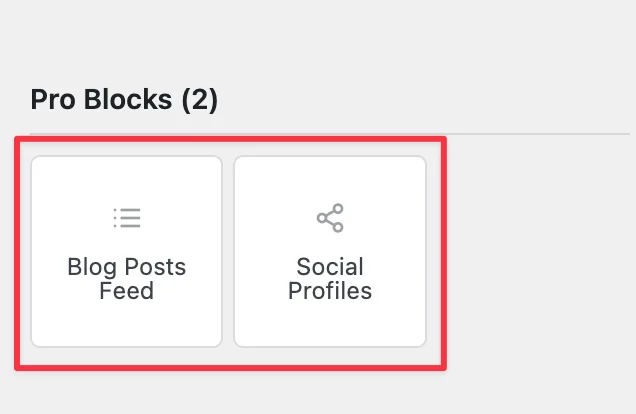Choose the bulleted-list feed icon
This screenshot has width=636, height=414.
pyautogui.click(x=127, y=218)
